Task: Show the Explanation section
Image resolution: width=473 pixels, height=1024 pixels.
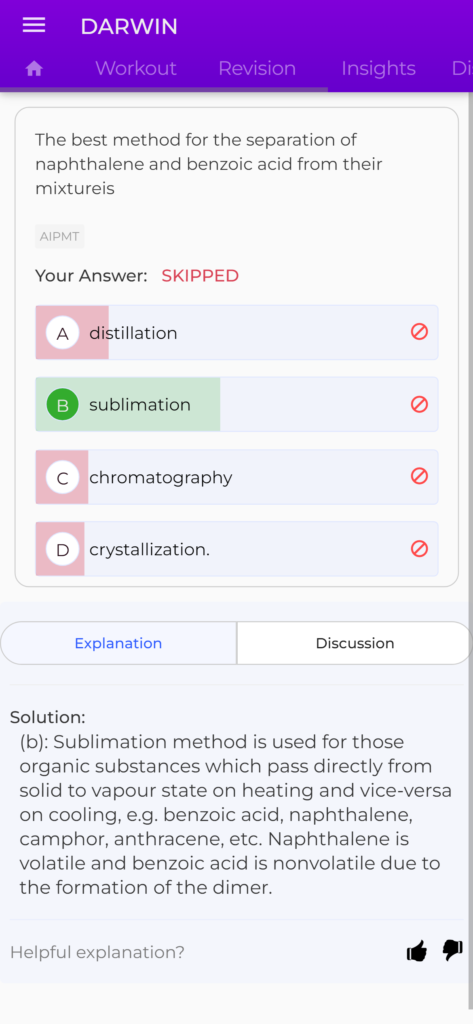Action: point(118,643)
